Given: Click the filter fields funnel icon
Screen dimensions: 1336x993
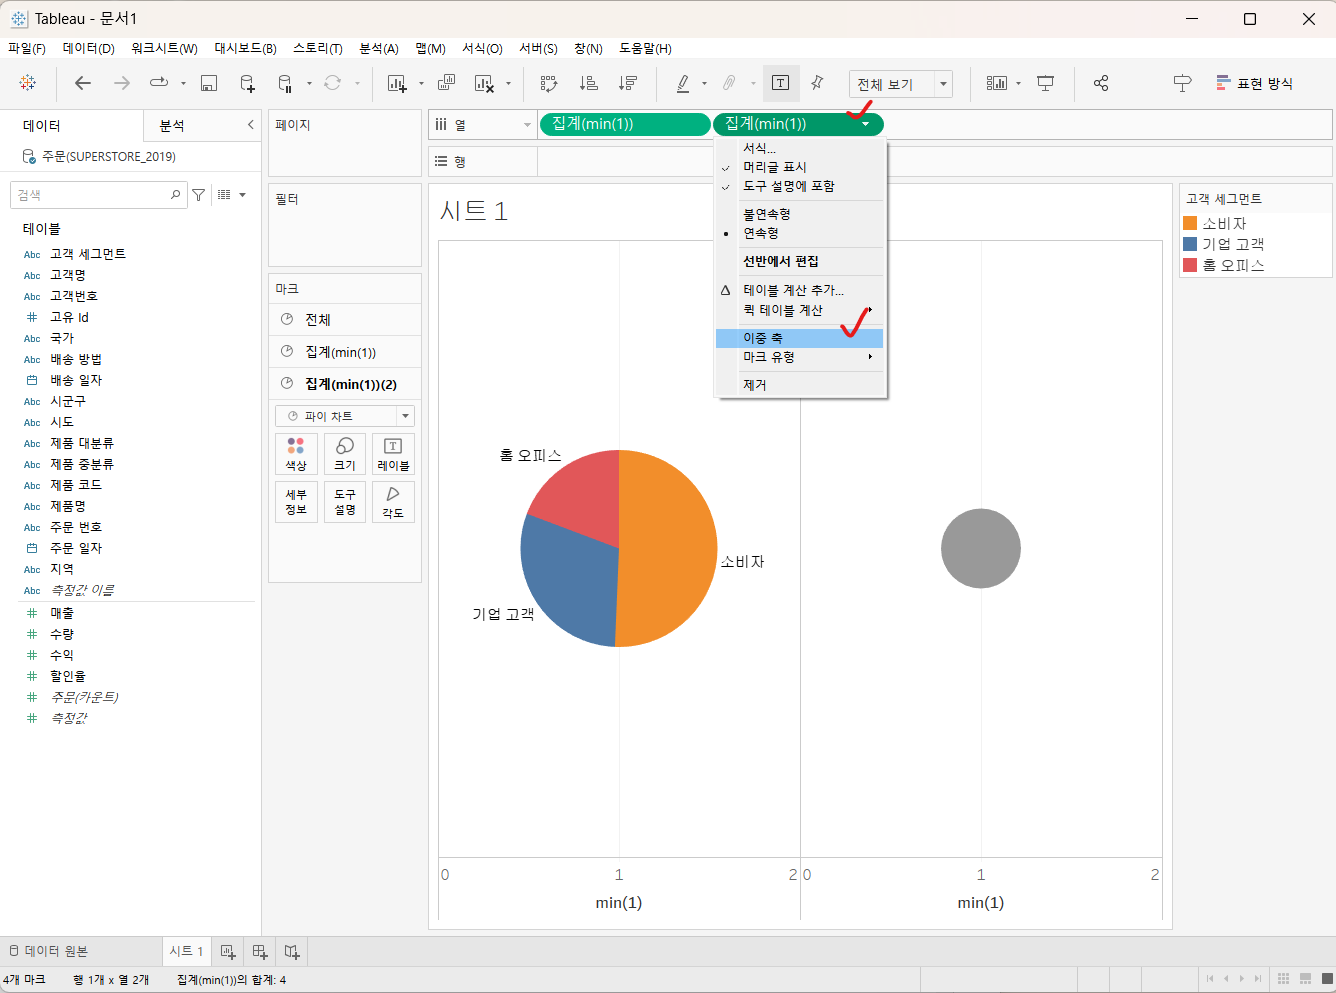Looking at the screenshot, I should click(x=199, y=195).
